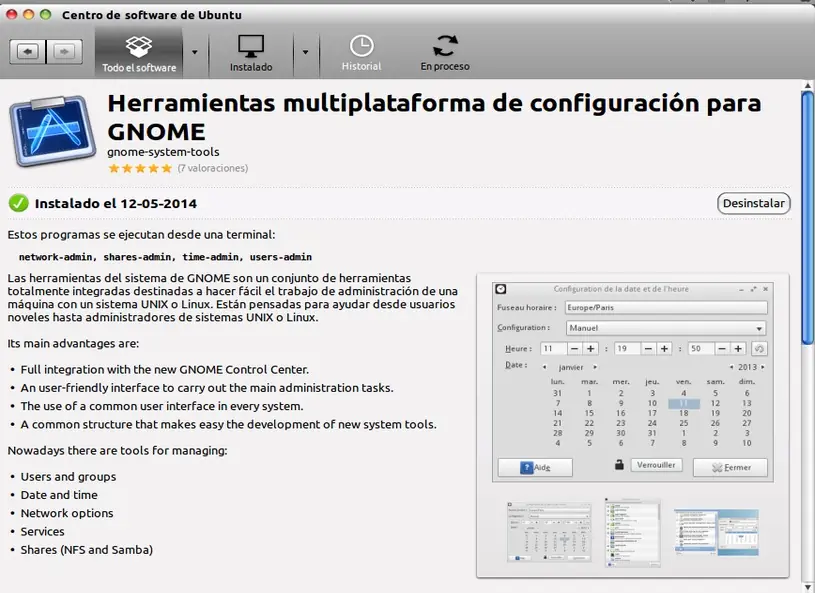Show the En proceso view
The height and width of the screenshot is (593, 815).
tap(445, 54)
